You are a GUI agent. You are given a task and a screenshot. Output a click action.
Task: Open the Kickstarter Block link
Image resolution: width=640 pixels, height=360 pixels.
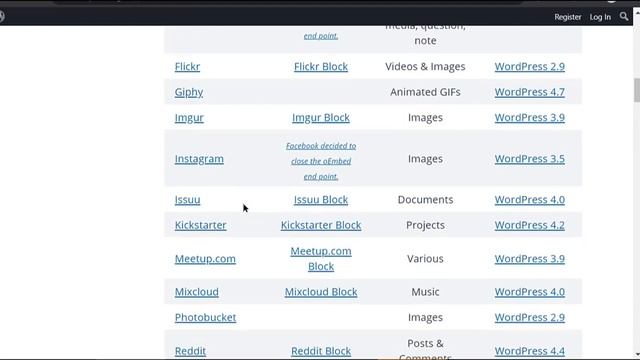pyautogui.click(x=321, y=225)
